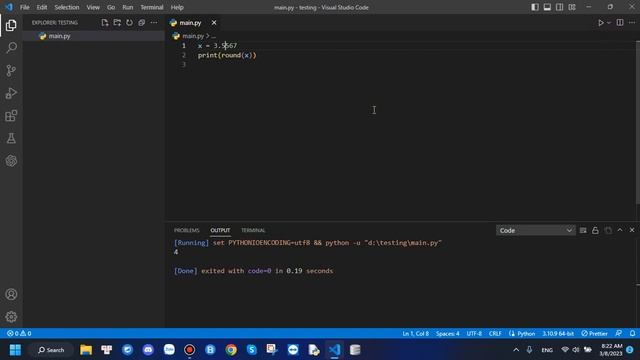
Task: Run the Python file with play button
Action: [x=601, y=23]
